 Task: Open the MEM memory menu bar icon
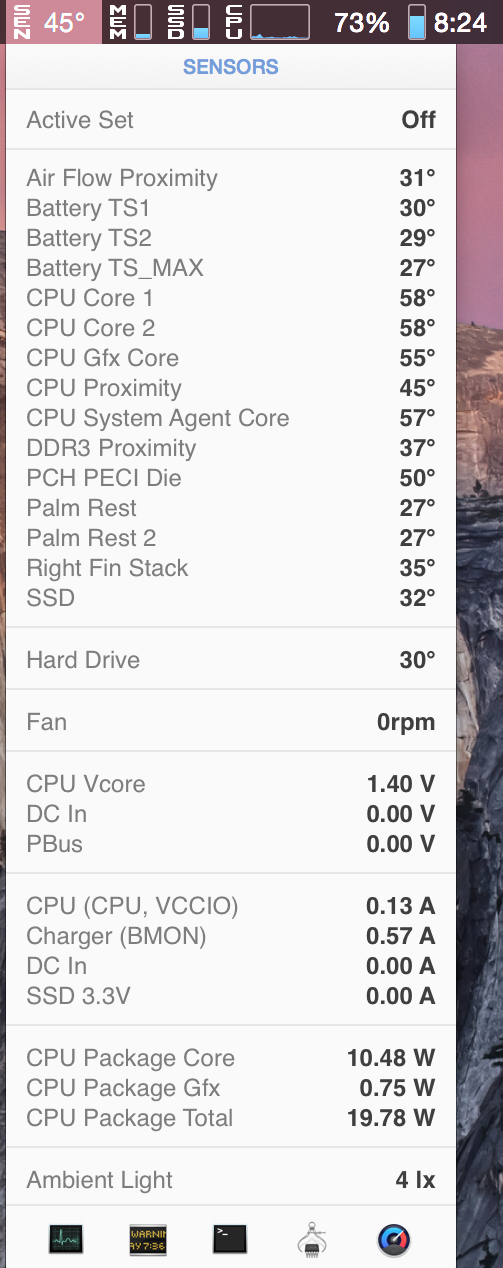[130, 21]
